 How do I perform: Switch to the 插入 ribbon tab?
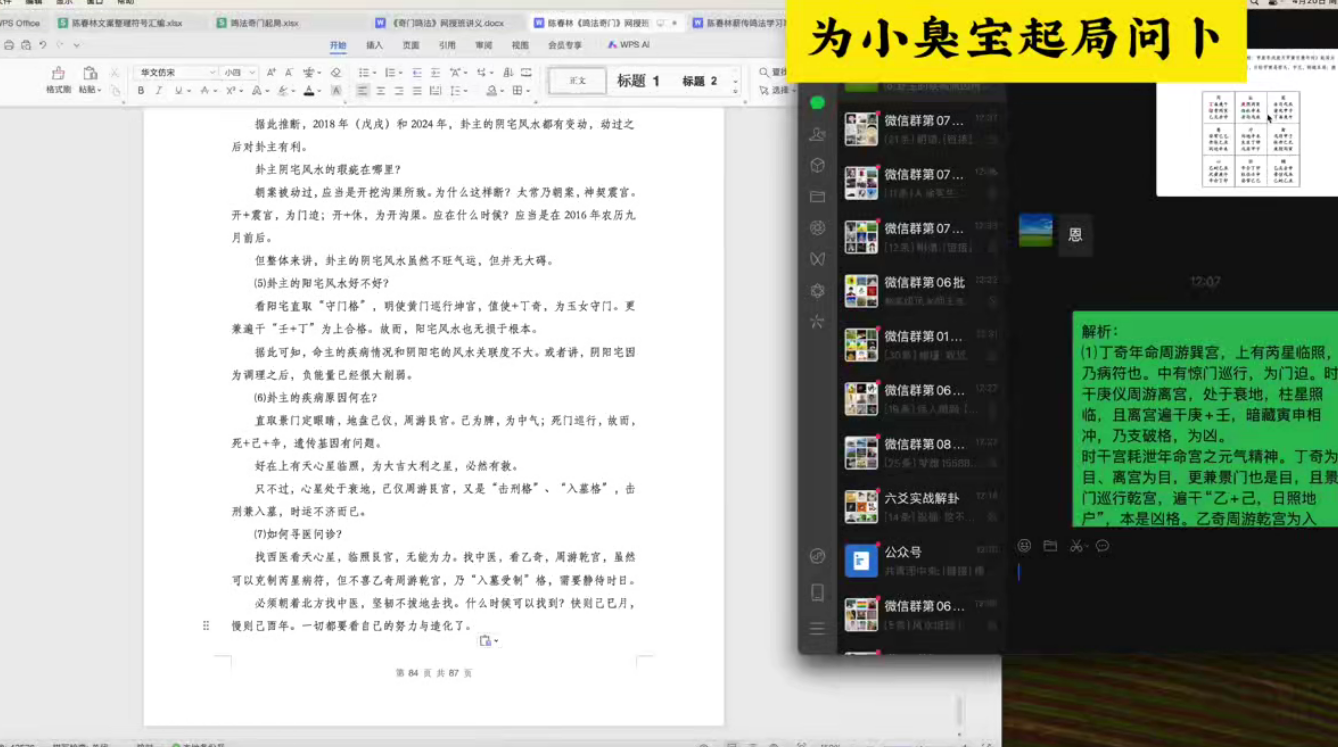coord(374,45)
